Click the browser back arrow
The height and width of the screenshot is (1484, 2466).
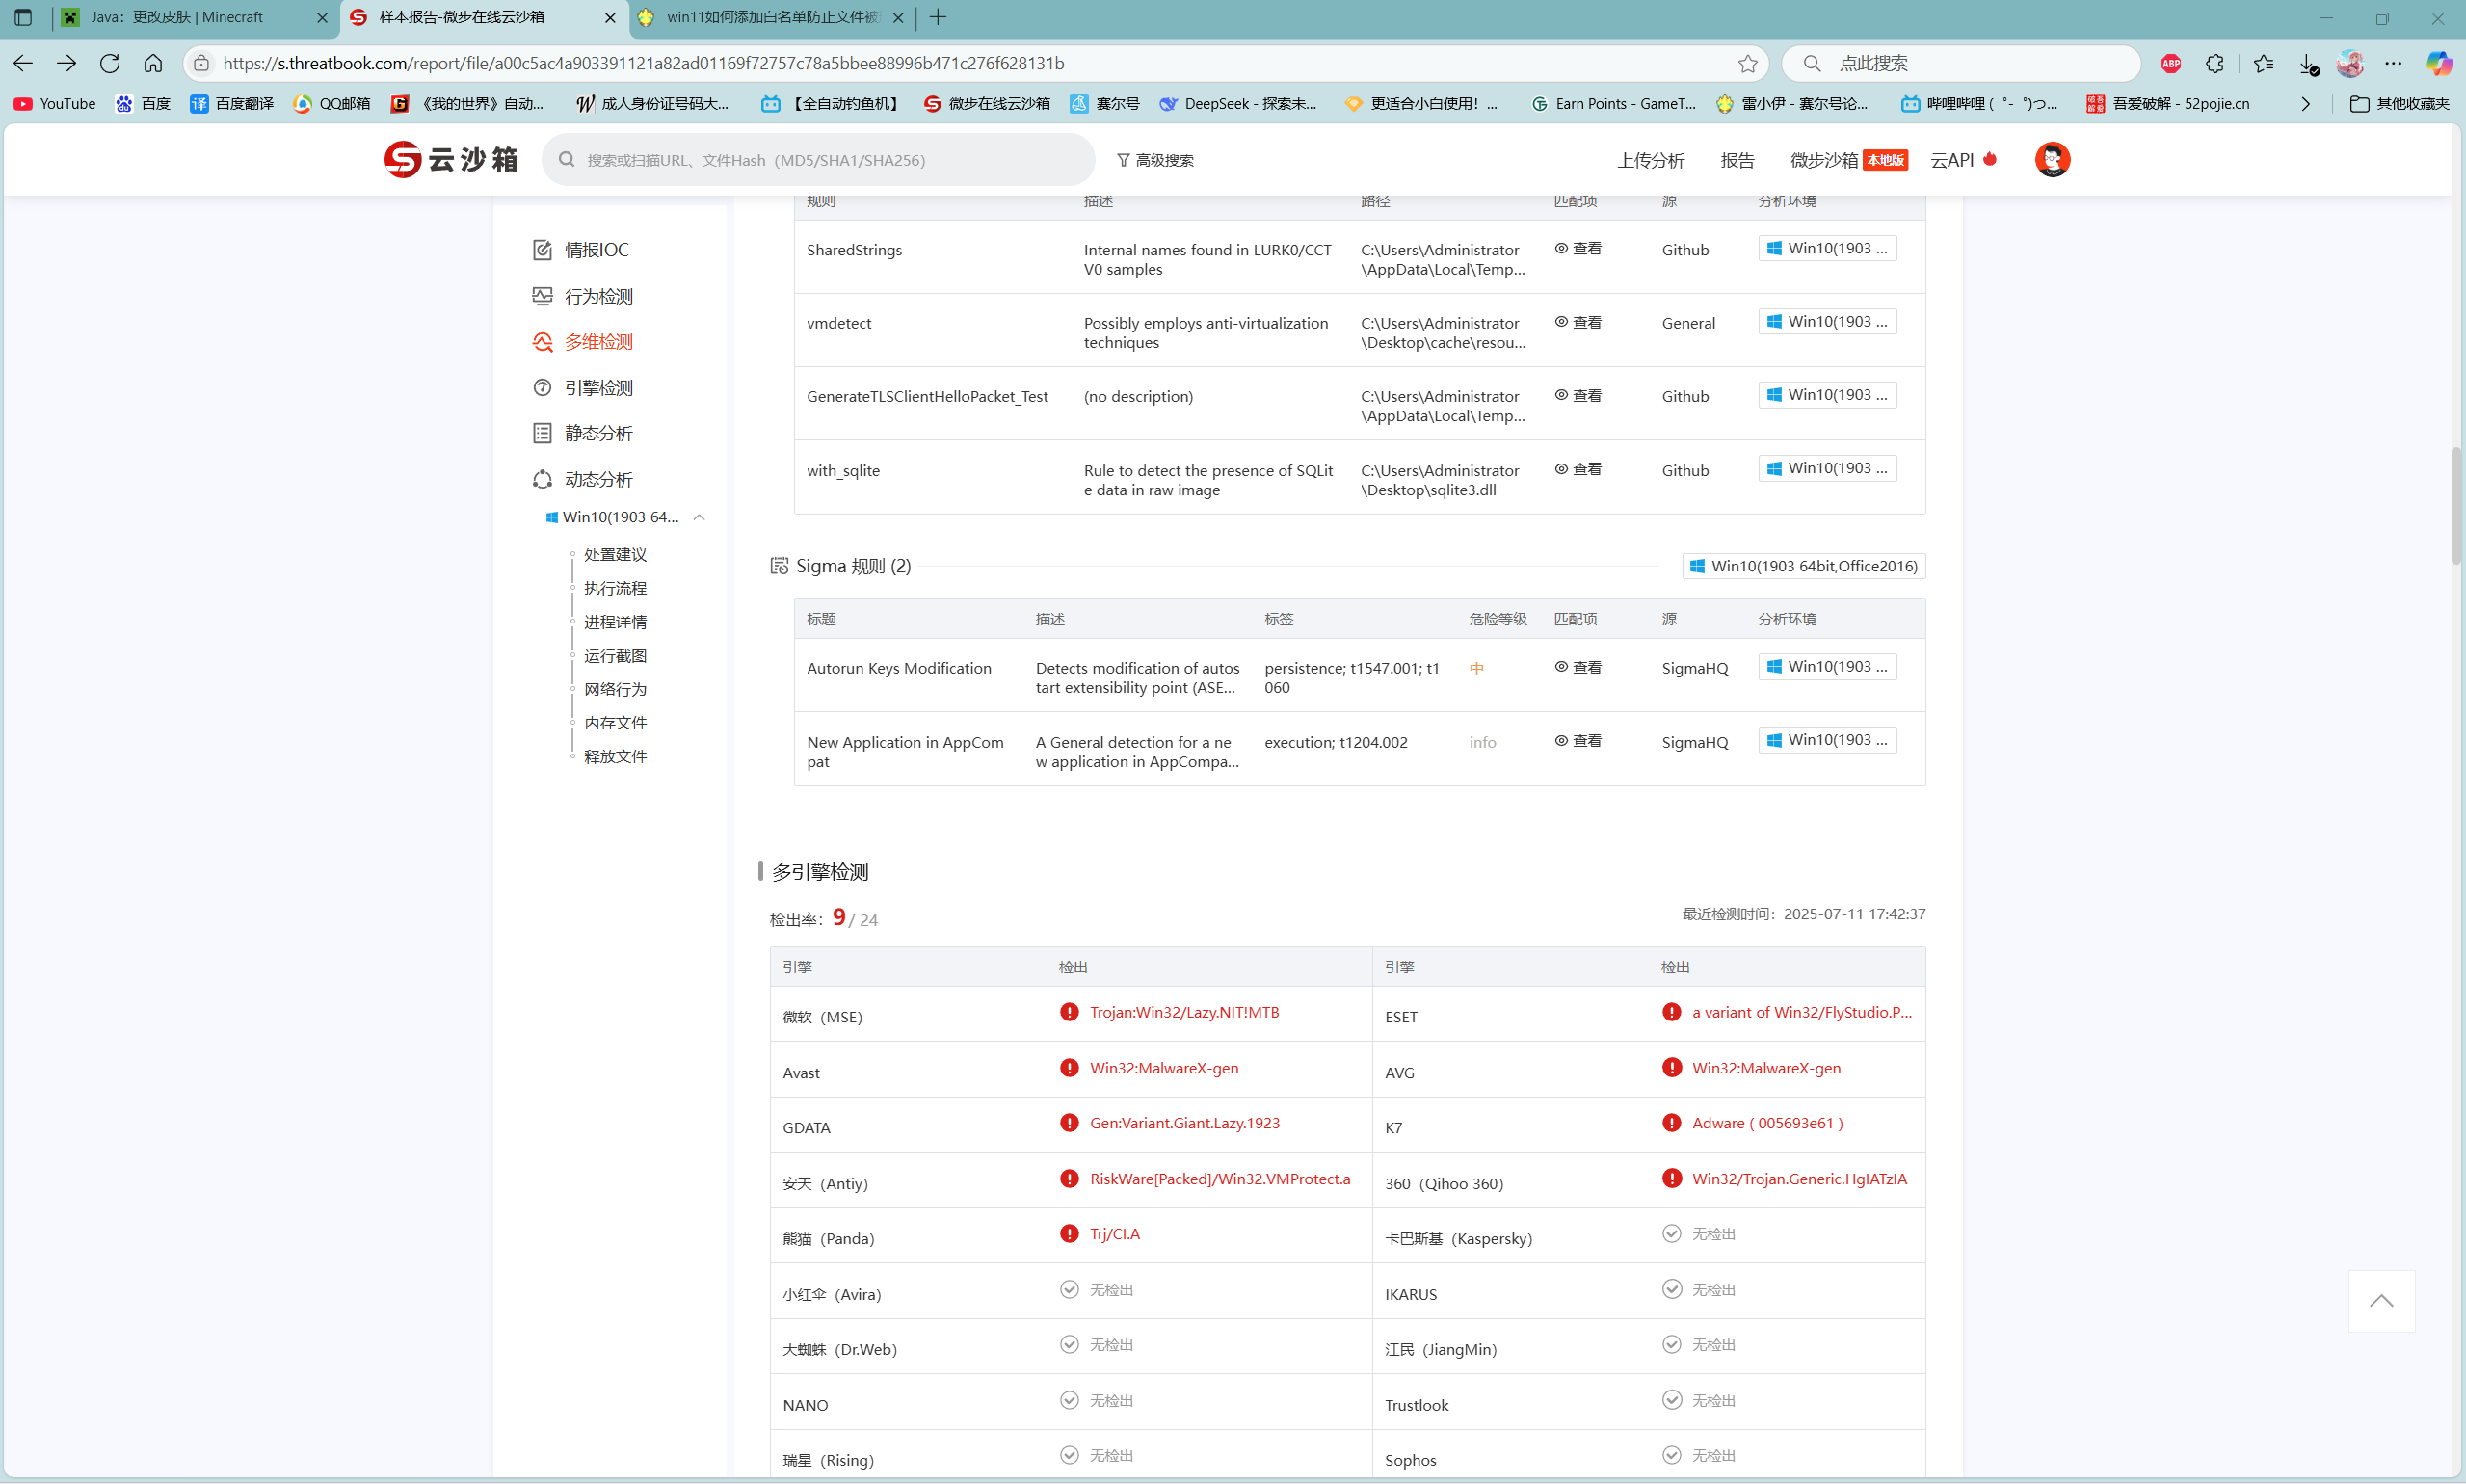click(23, 63)
